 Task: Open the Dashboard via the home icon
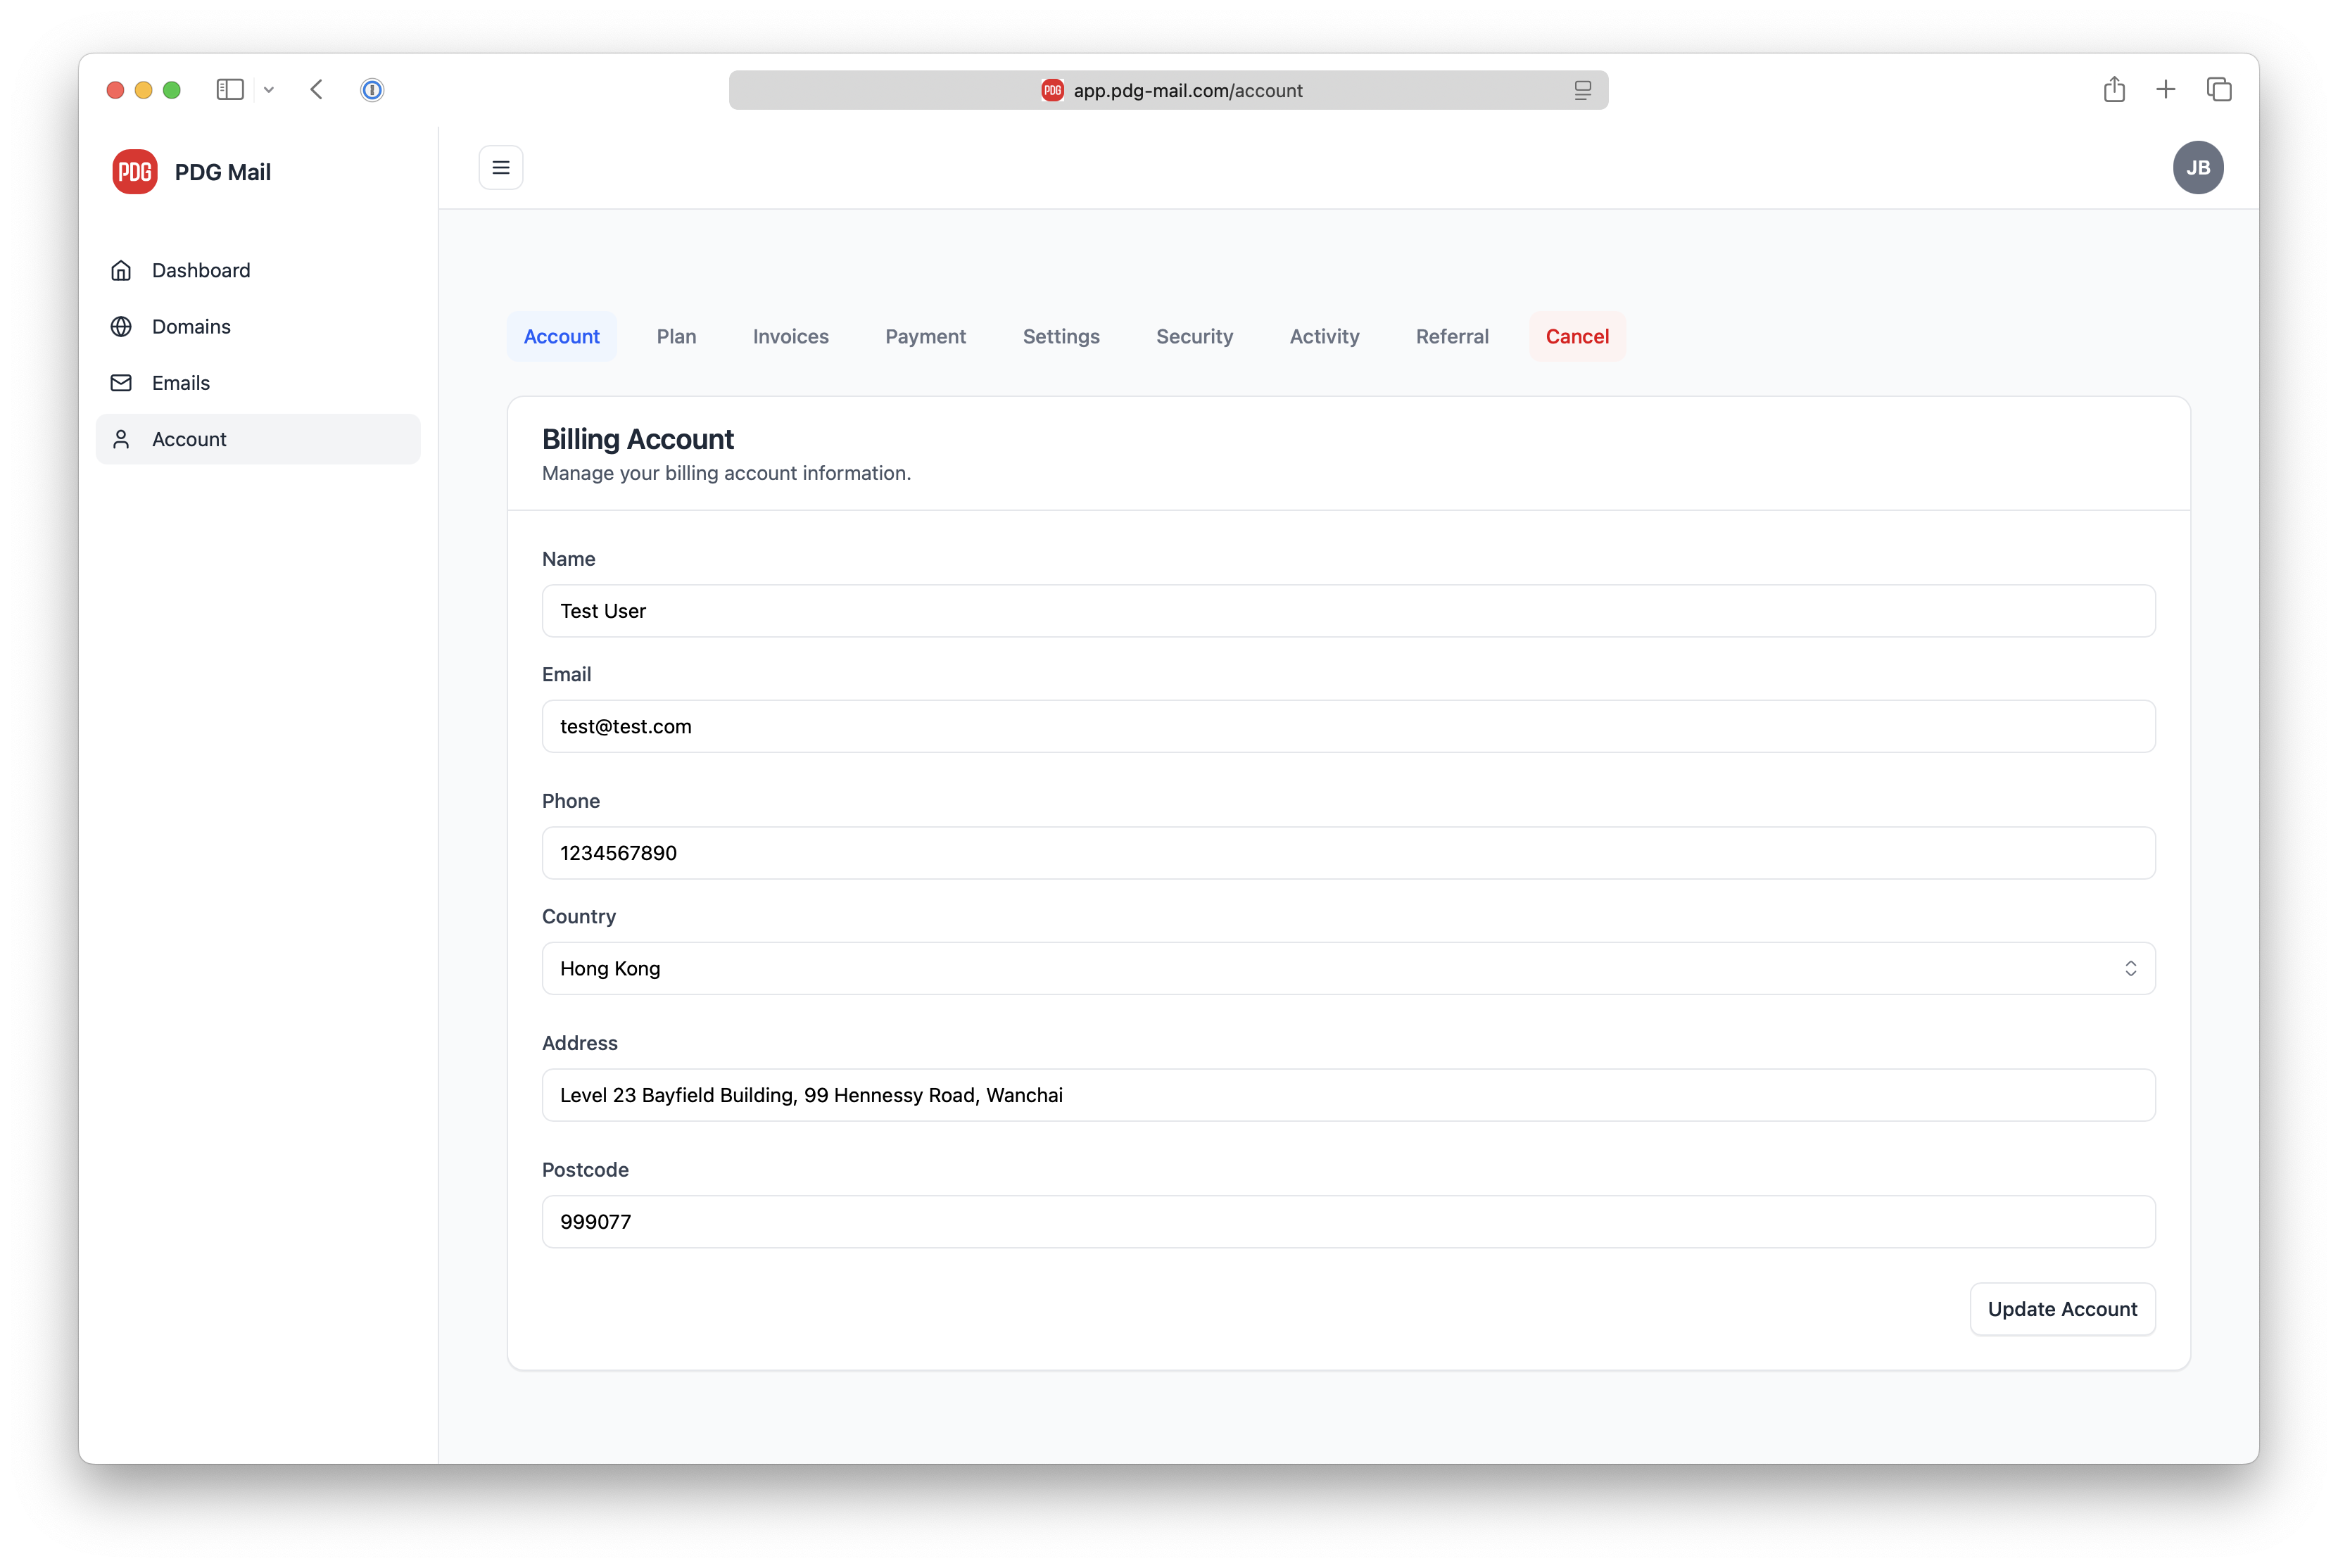[x=121, y=270]
